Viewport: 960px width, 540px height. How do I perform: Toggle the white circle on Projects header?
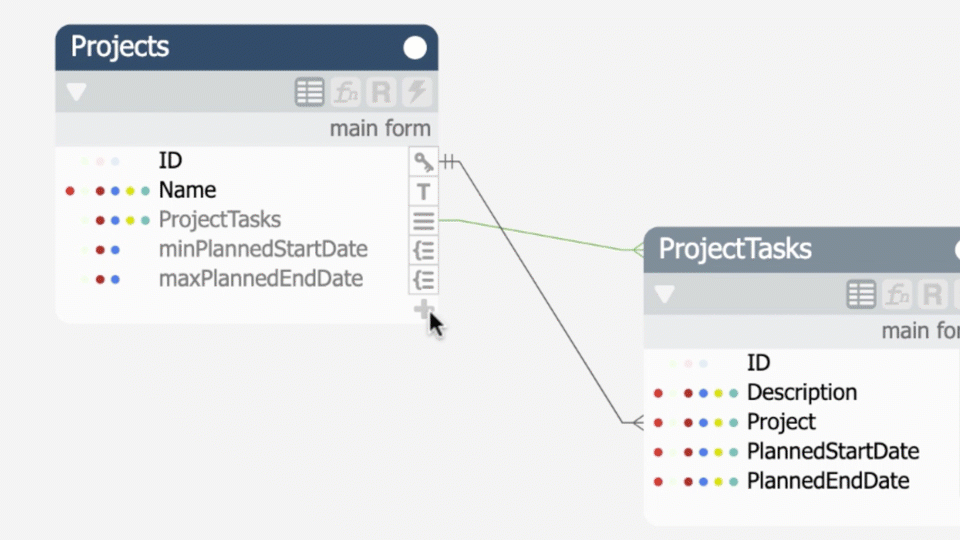click(415, 48)
